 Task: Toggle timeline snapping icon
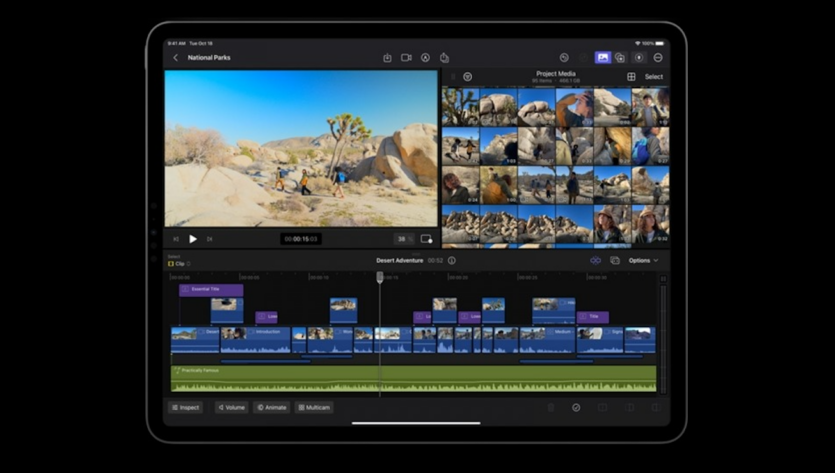tap(595, 260)
